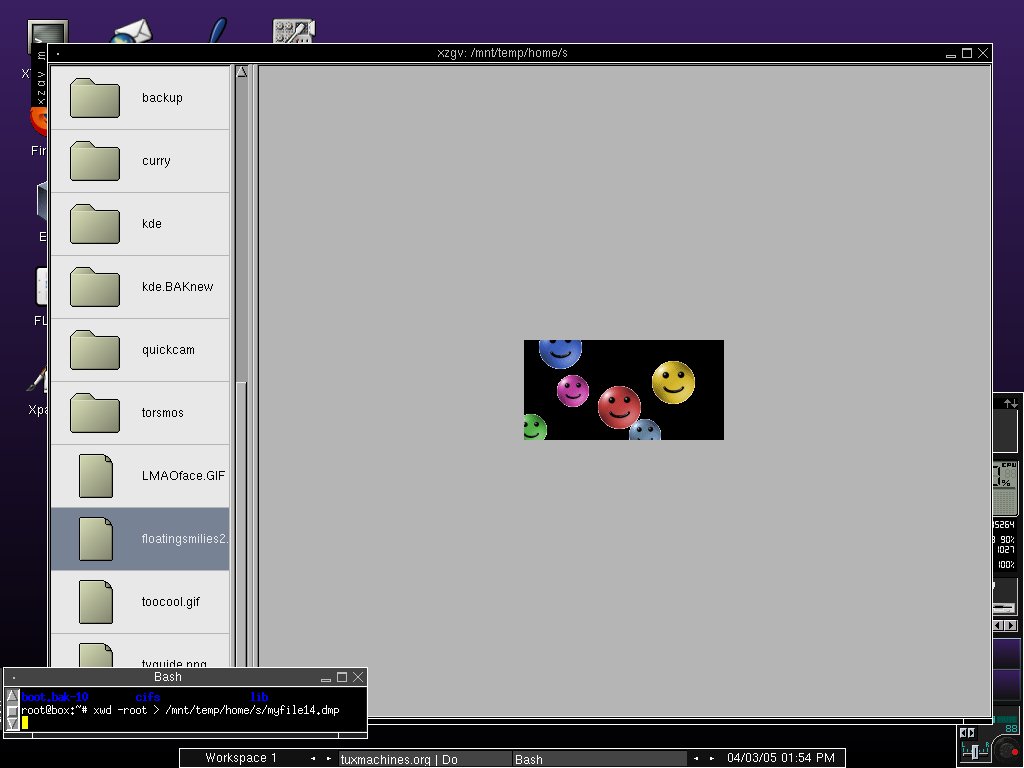Select the toocool.gif file icon
The height and width of the screenshot is (768, 1024).
96,602
